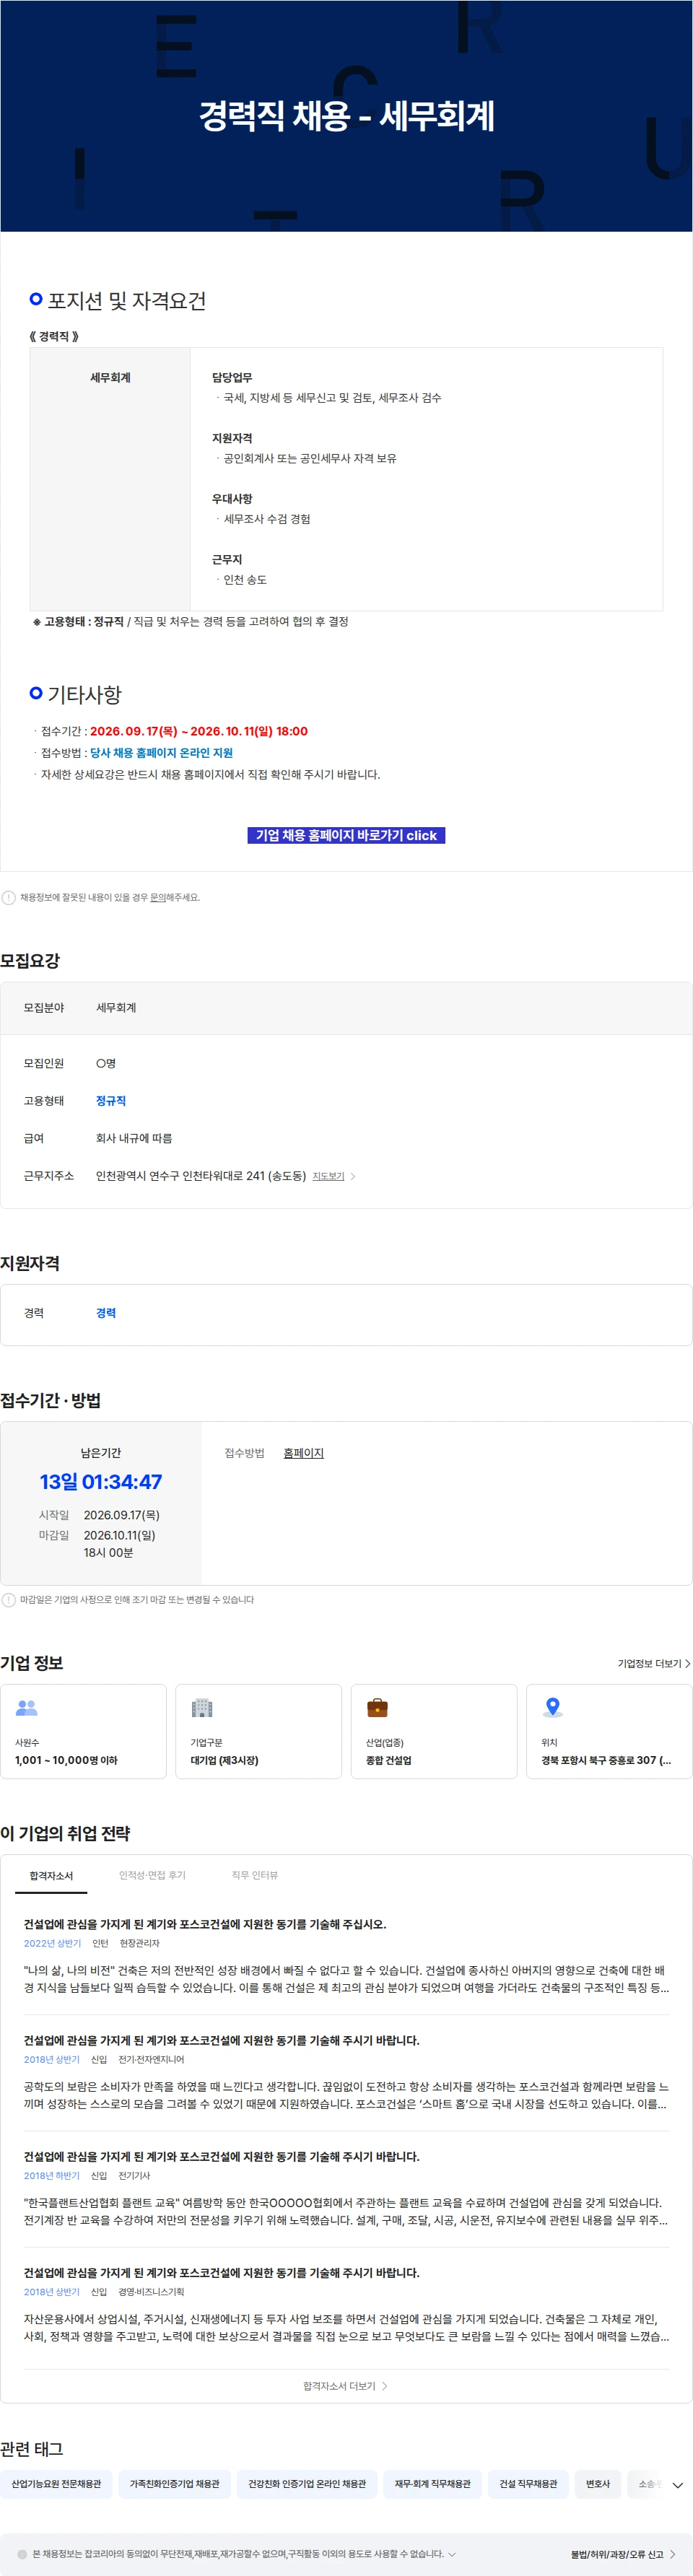Image resolution: width=693 pixels, height=2576 pixels.
Task: Click the 경력직 채용 - 세무회계 banner title
Action: pyautogui.click(x=346, y=116)
